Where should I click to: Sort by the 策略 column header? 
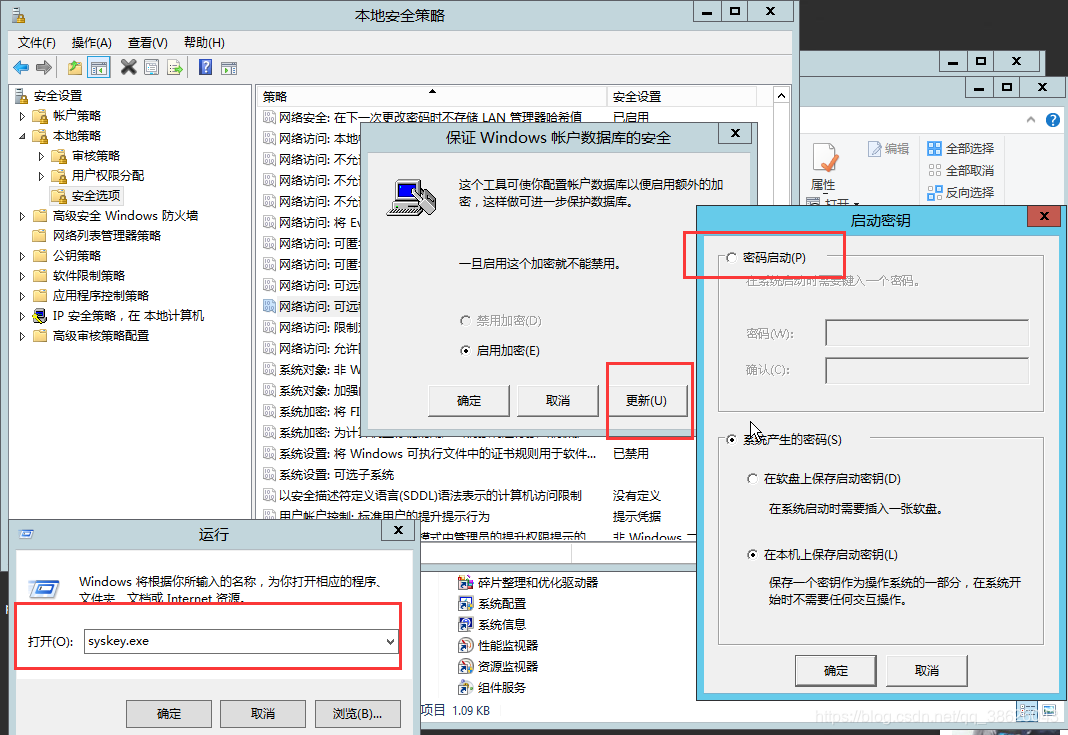(433, 96)
